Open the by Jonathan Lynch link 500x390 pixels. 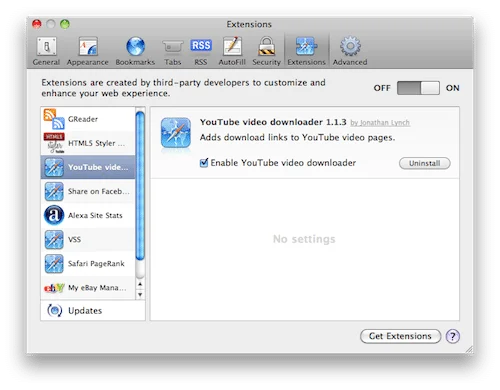coord(380,123)
